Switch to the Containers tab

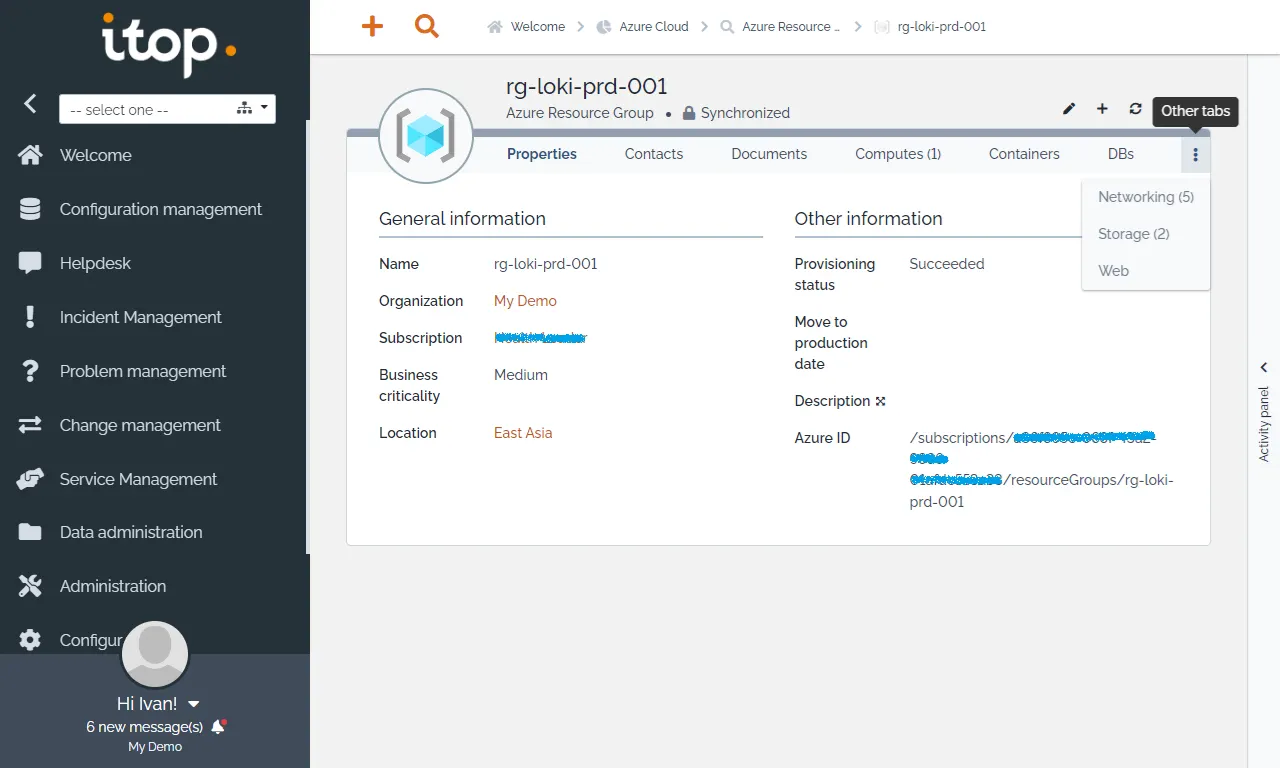point(1024,154)
